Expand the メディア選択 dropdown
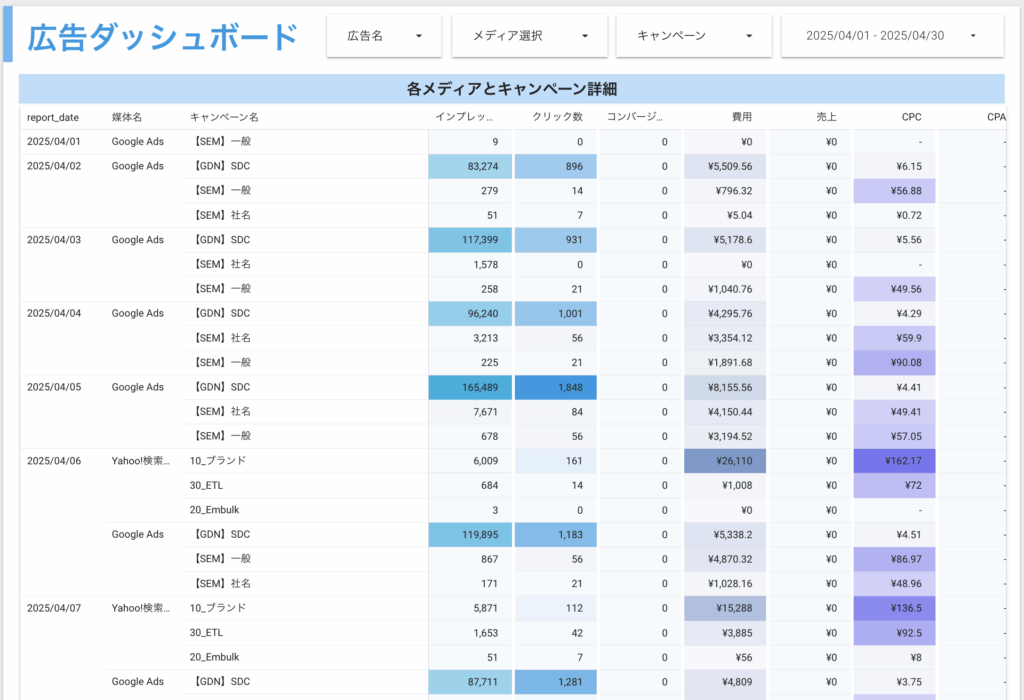Screen dimensions: 1024x700 [x=529, y=36]
